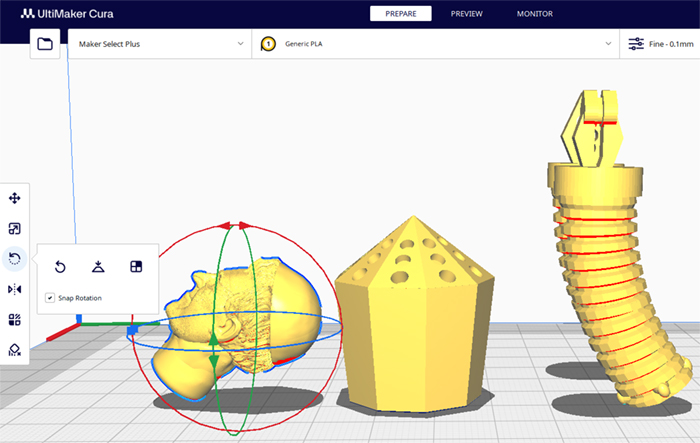The height and width of the screenshot is (443, 700).
Task: Click the Generic PLA label
Action: [x=304, y=44]
